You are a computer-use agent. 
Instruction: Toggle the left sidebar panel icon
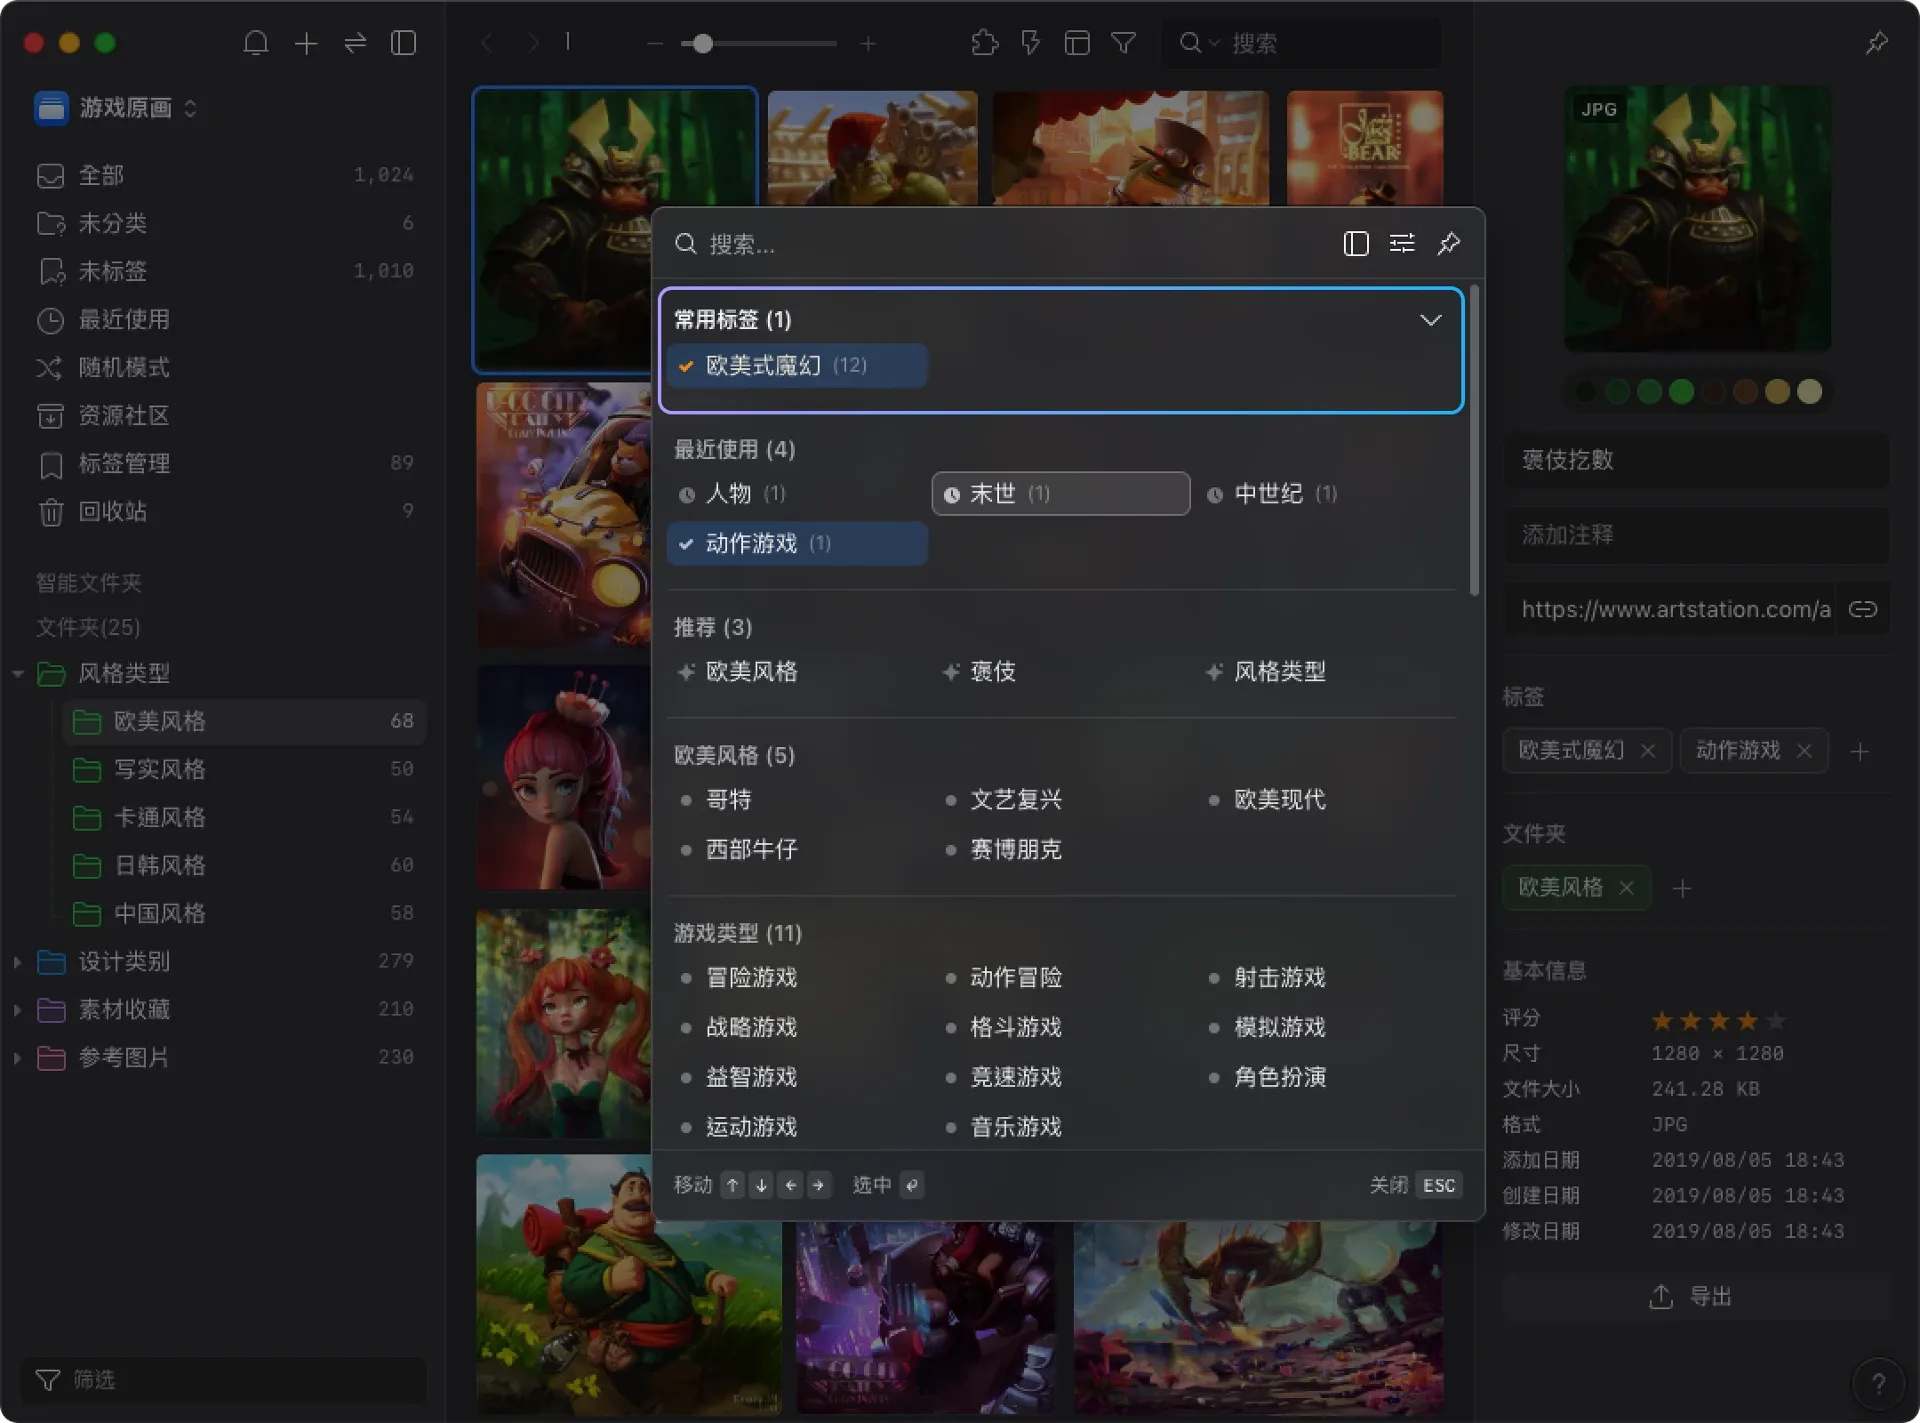[x=404, y=43]
